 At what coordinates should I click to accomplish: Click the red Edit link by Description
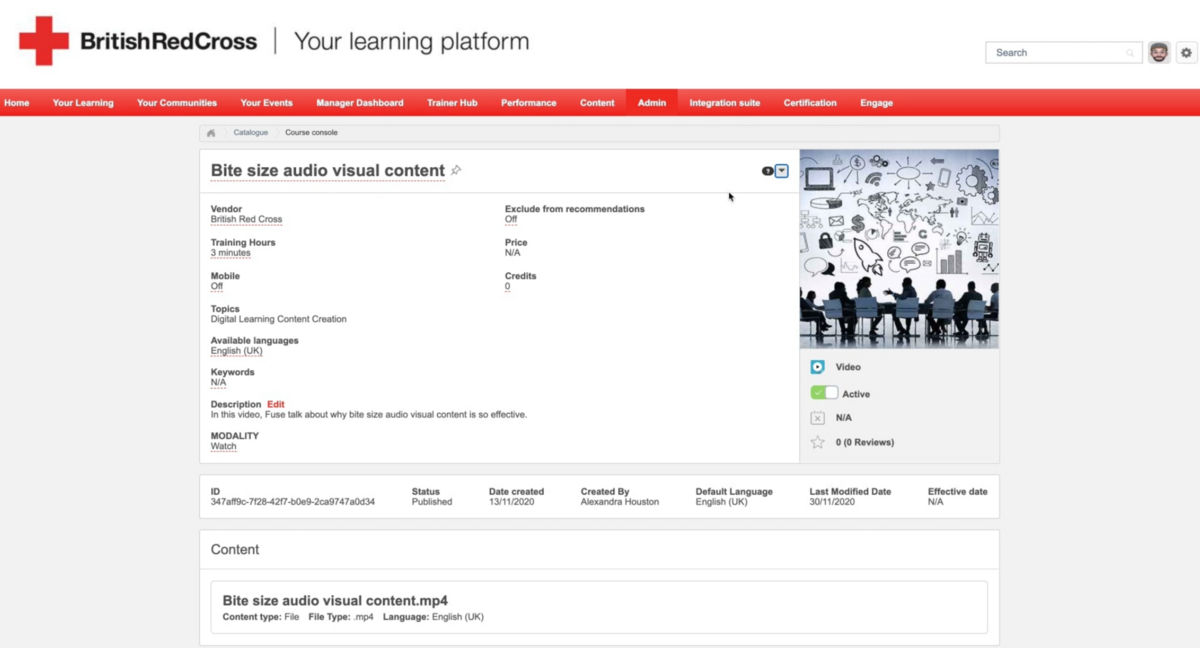click(276, 405)
